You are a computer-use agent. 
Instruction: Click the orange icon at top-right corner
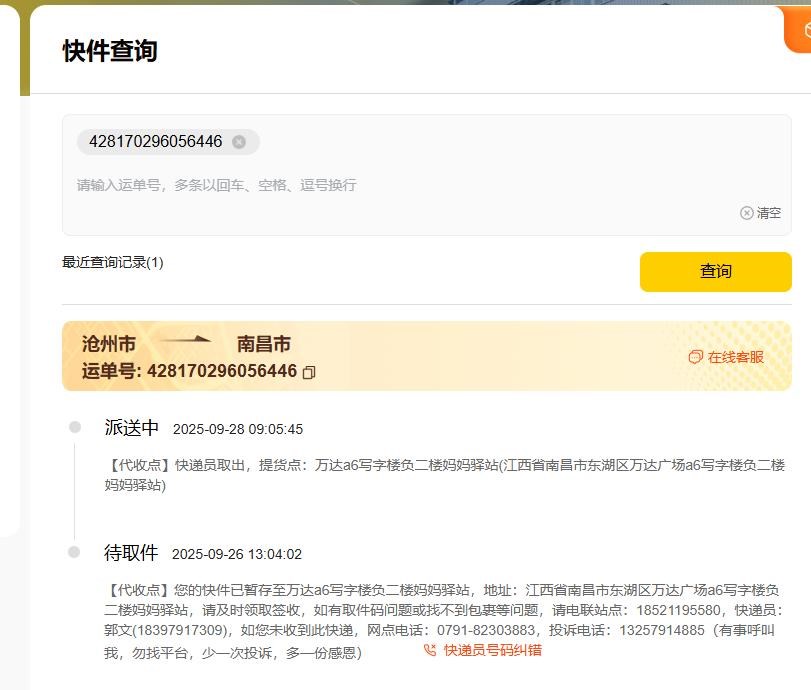click(x=799, y=30)
